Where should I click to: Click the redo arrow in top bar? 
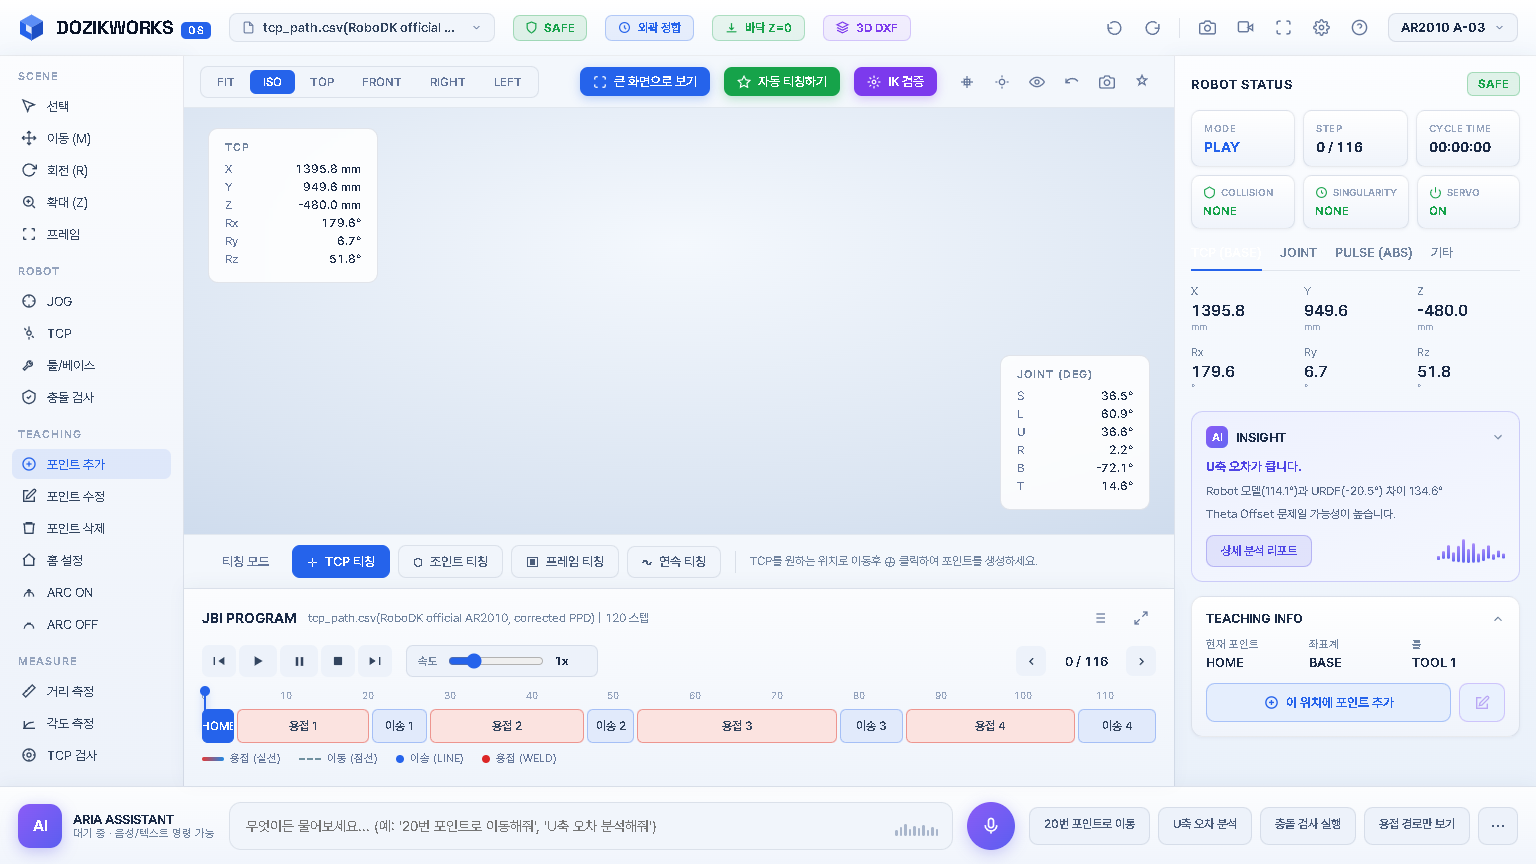pyautogui.click(x=1152, y=28)
